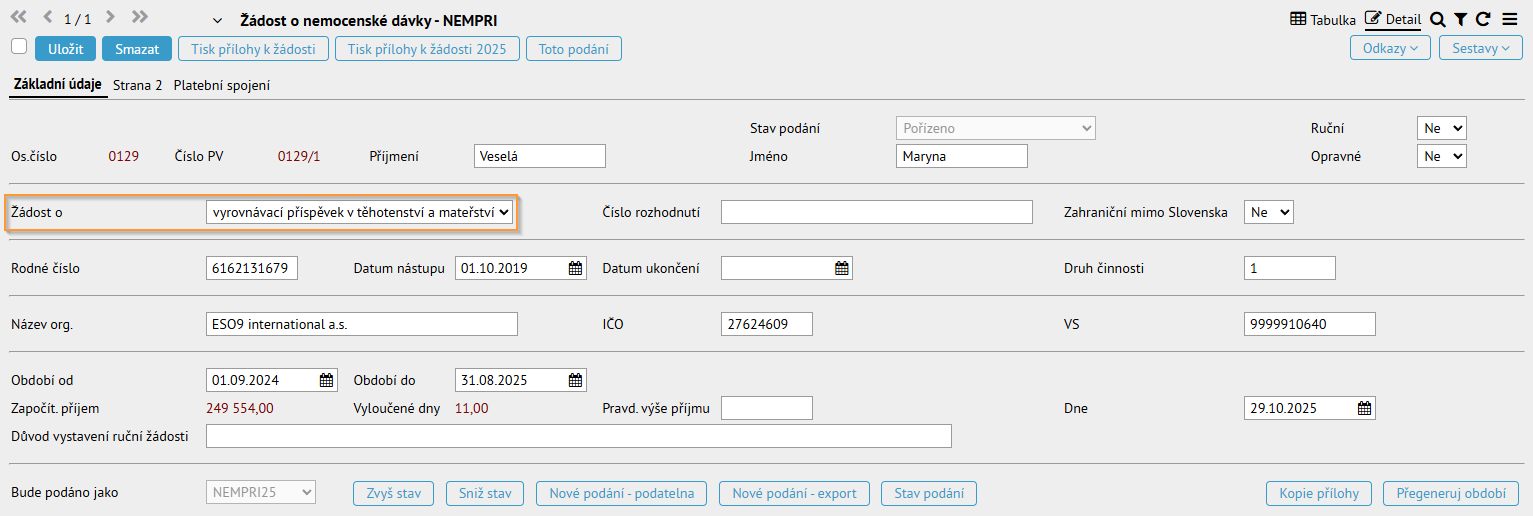Click into the Číslo rozhodnutí field
The image size is (1533, 516).
click(x=876, y=212)
